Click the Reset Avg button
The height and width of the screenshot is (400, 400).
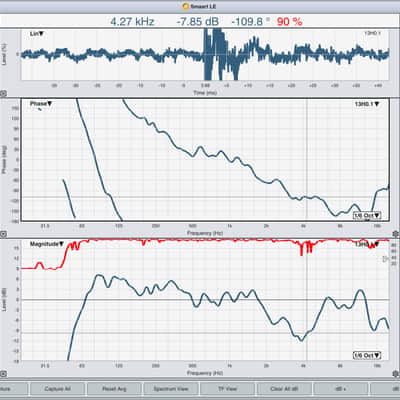point(114,389)
